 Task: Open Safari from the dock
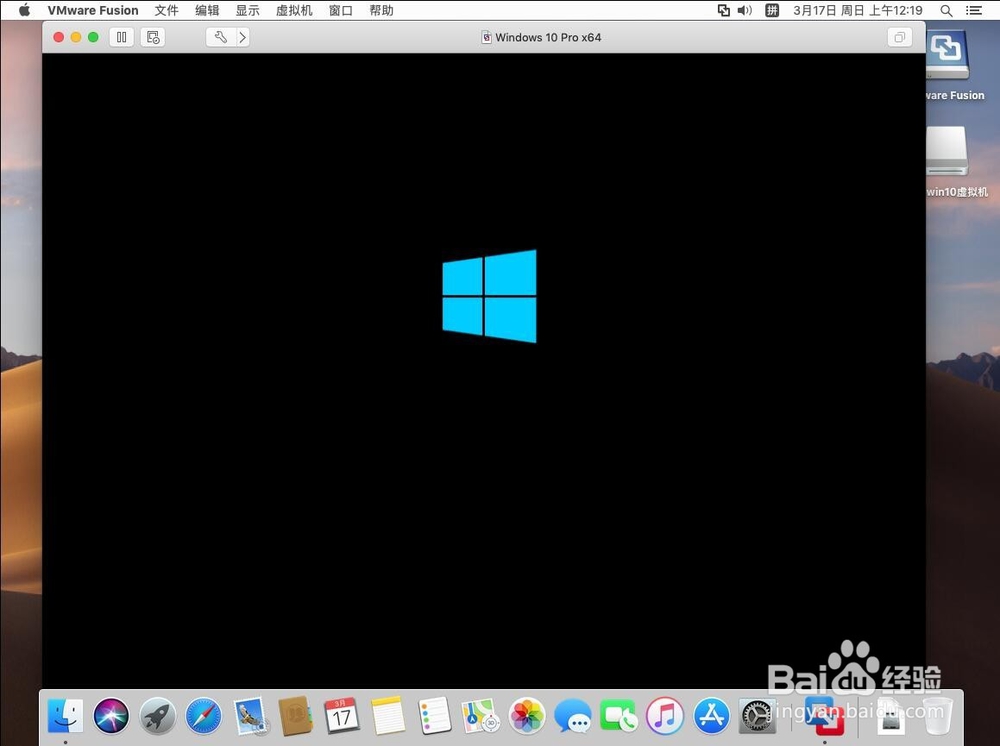tap(203, 715)
